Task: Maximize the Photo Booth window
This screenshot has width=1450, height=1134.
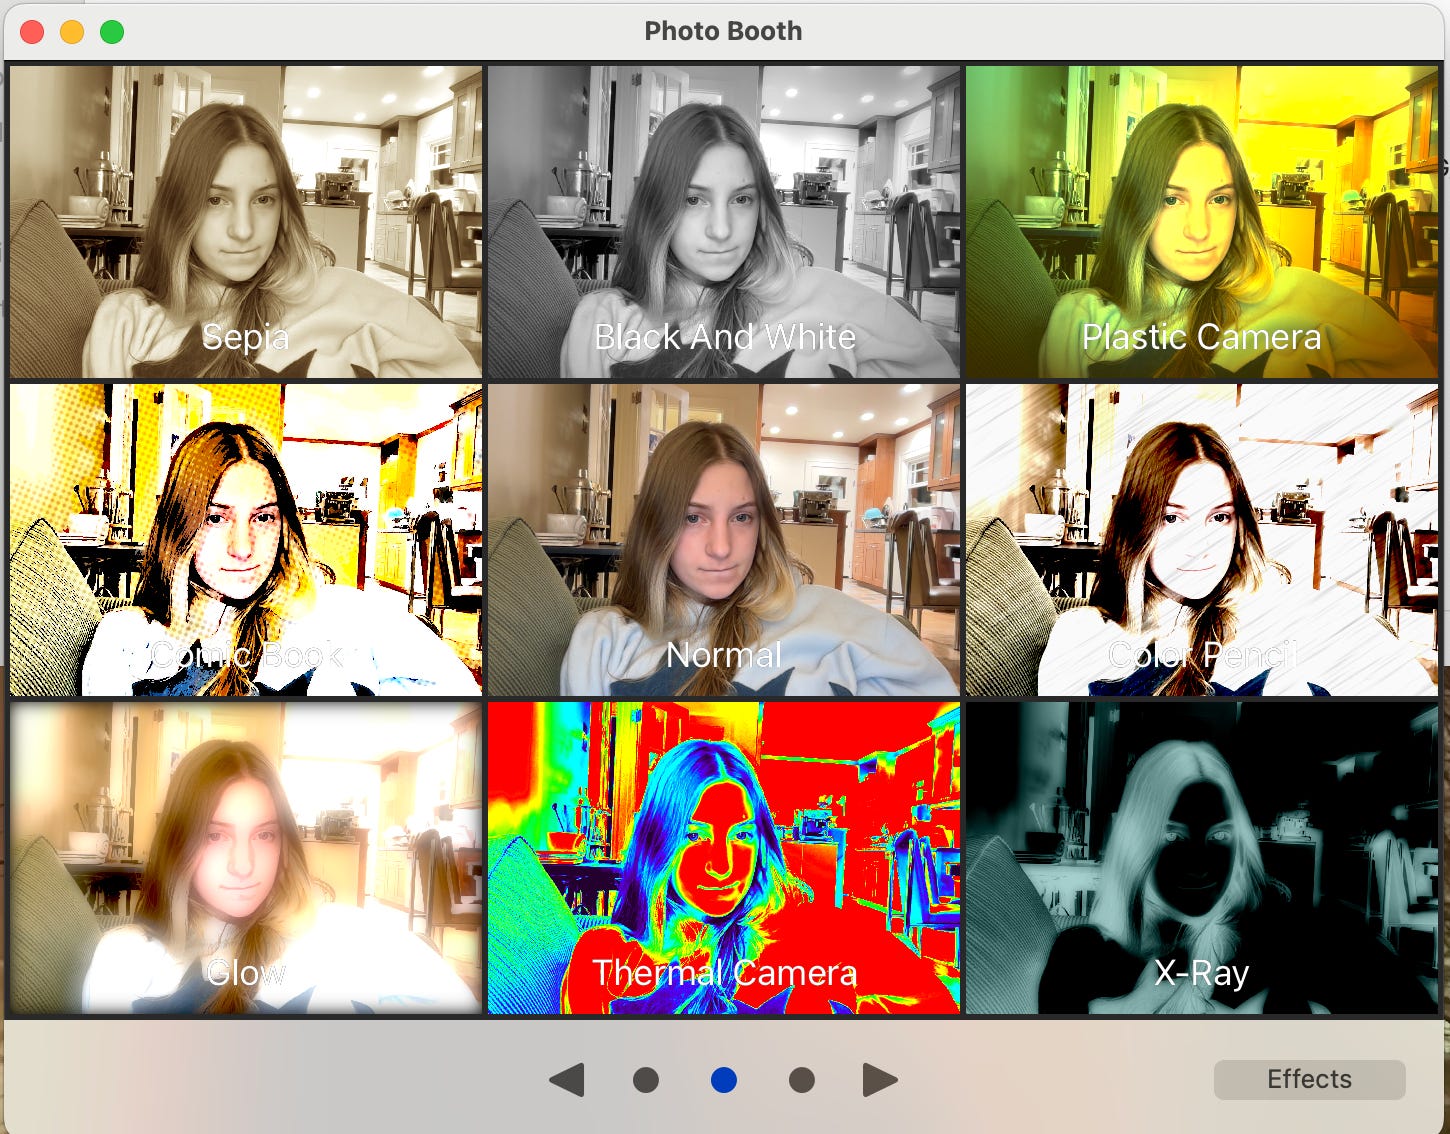Action: point(112,32)
